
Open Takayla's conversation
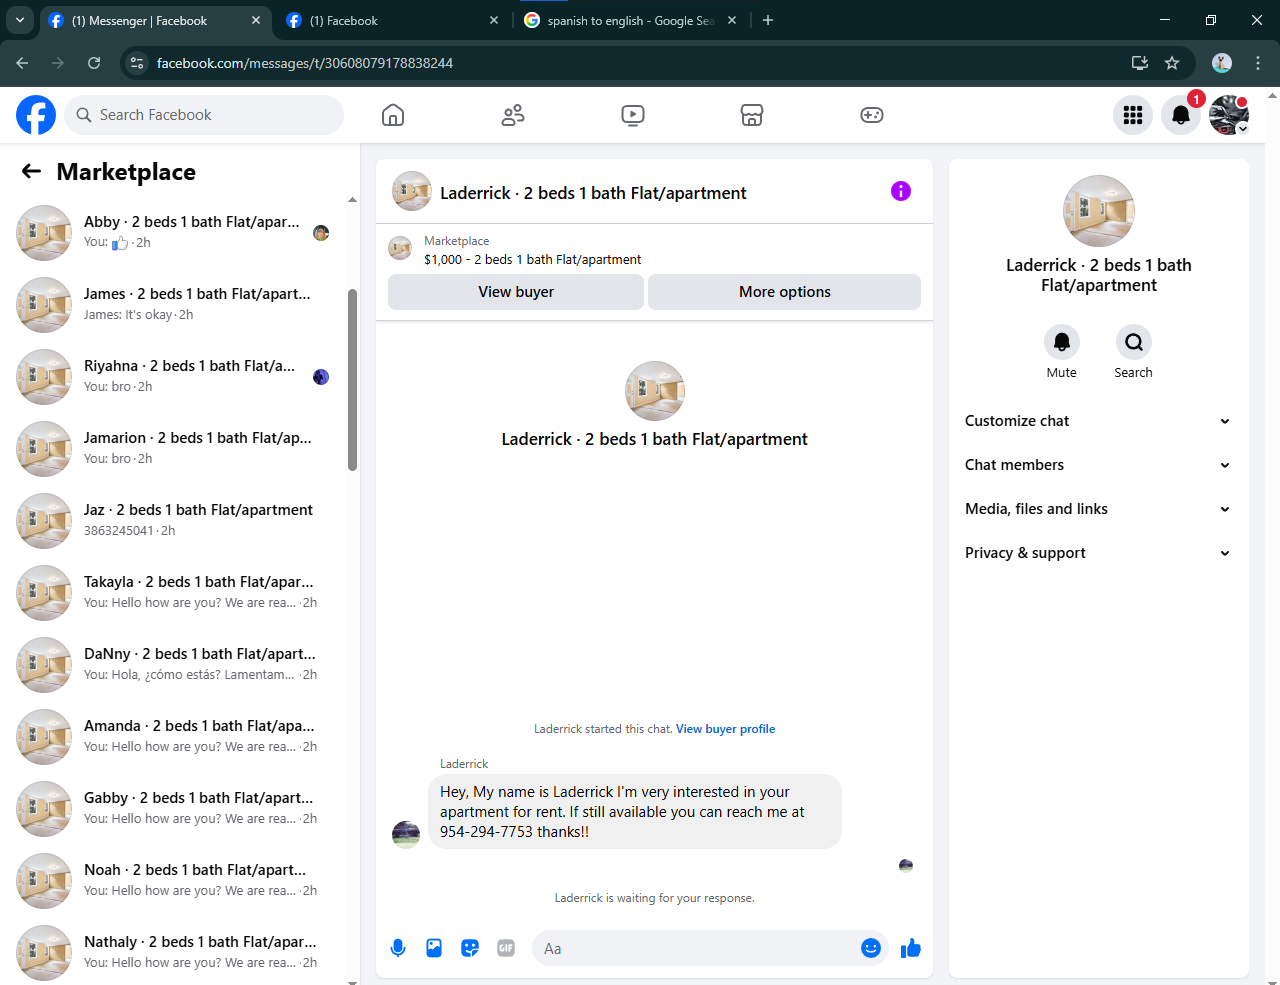click(175, 593)
